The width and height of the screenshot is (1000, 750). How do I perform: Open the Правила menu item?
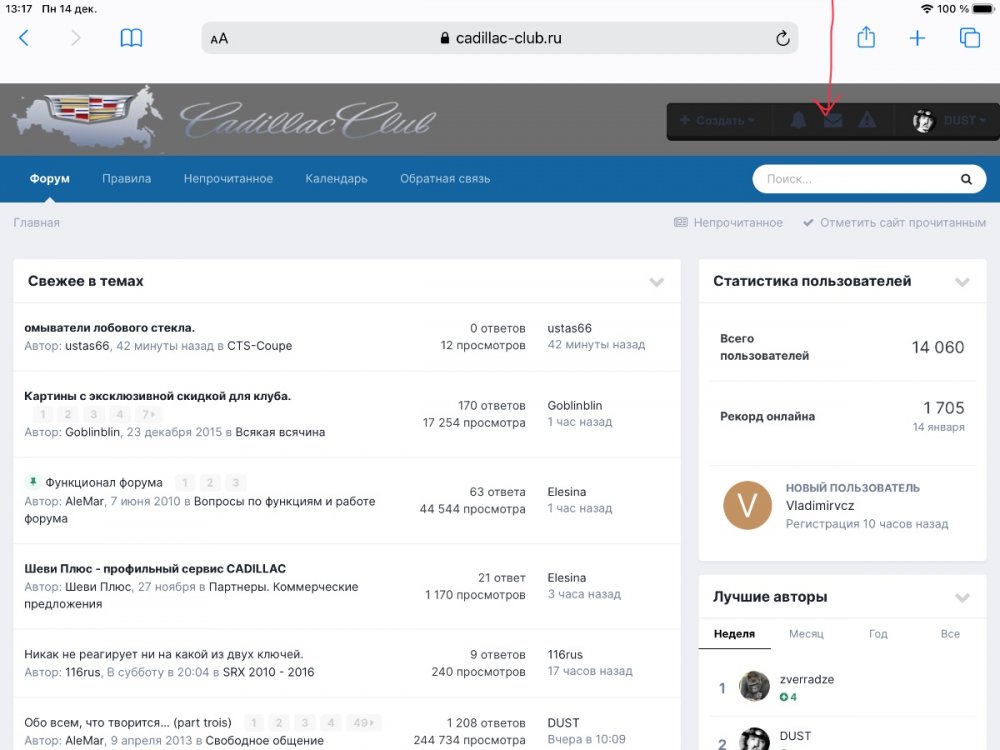pyautogui.click(x=126, y=179)
